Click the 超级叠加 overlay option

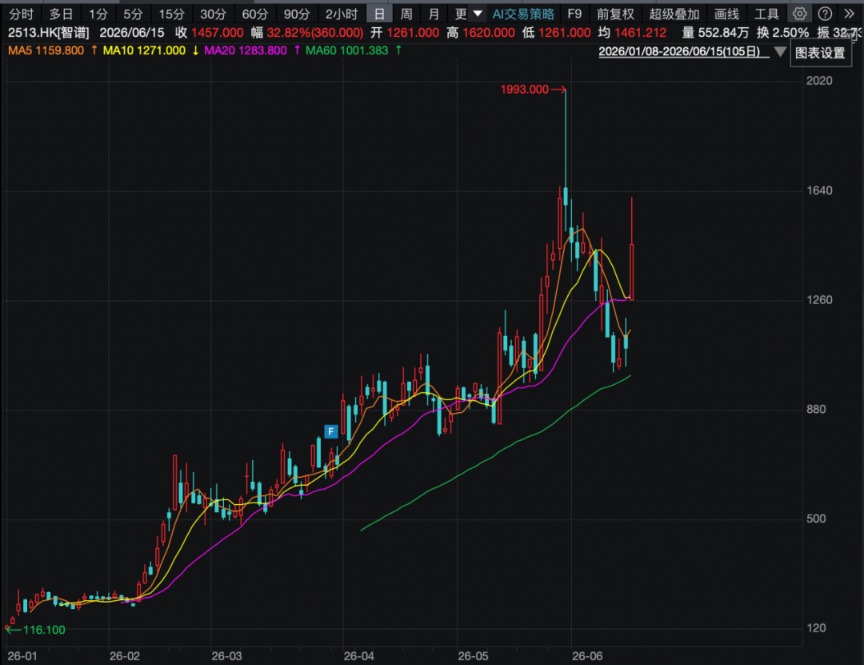(x=674, y=14)
